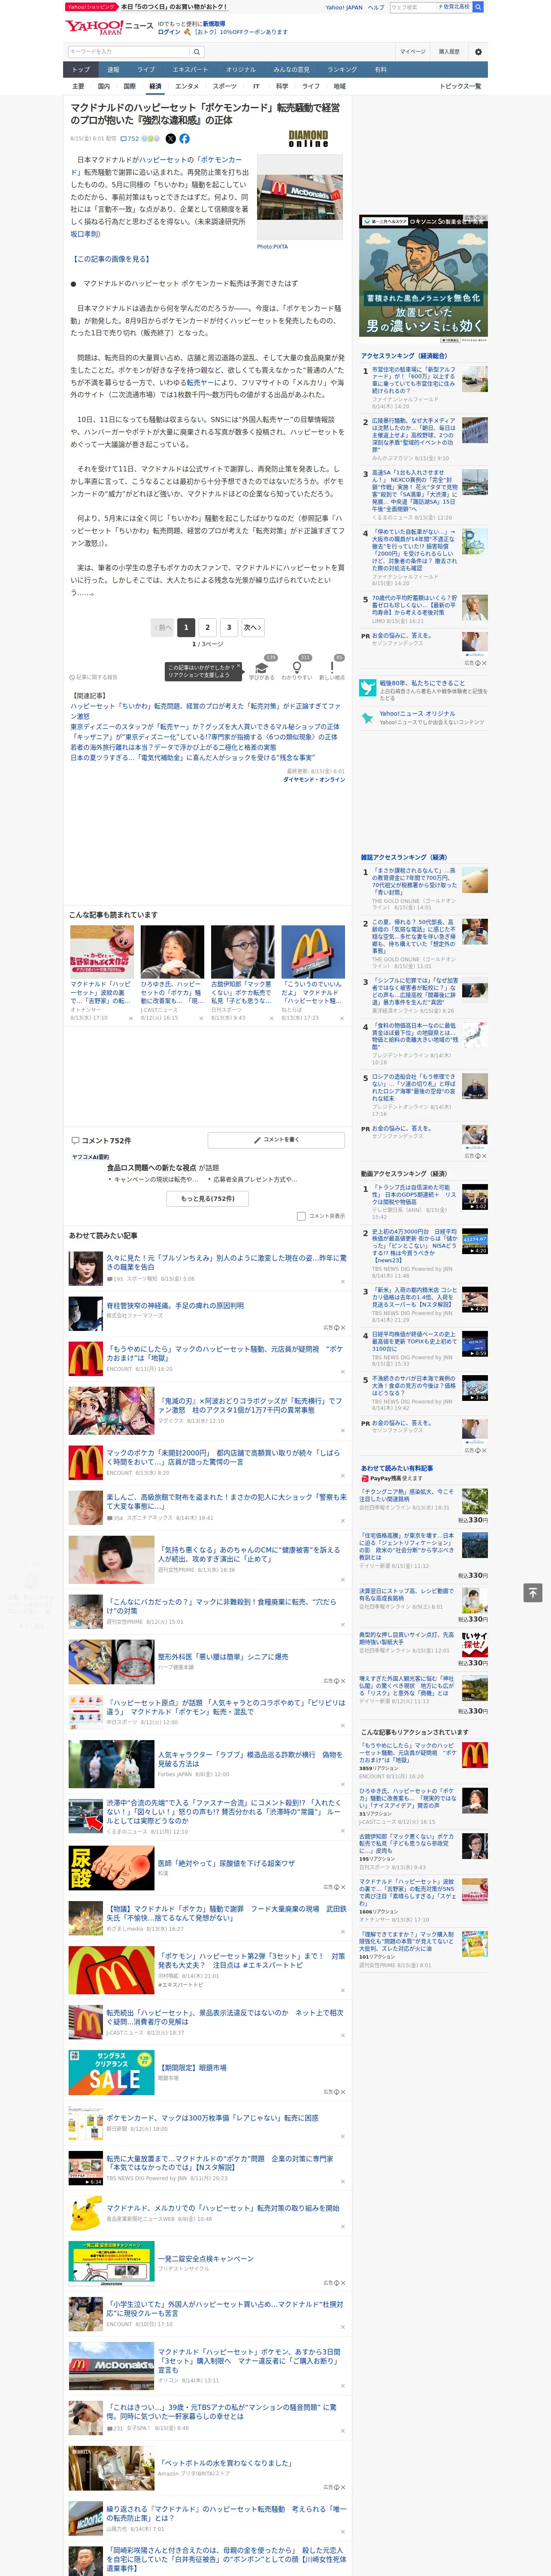This screenshot has height=2576, width=551.
Task: Click the scroll-to-top arrow button
Action: pos(533,1593)
